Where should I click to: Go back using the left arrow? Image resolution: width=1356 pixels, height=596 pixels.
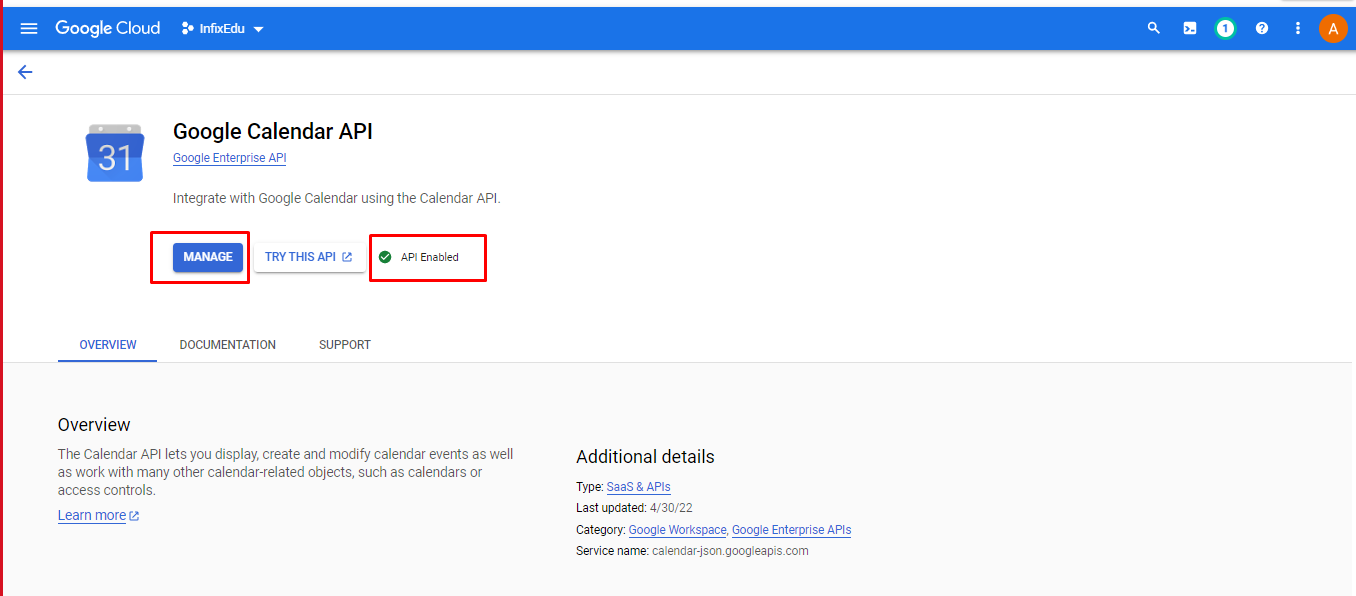[x=25, y=72]
